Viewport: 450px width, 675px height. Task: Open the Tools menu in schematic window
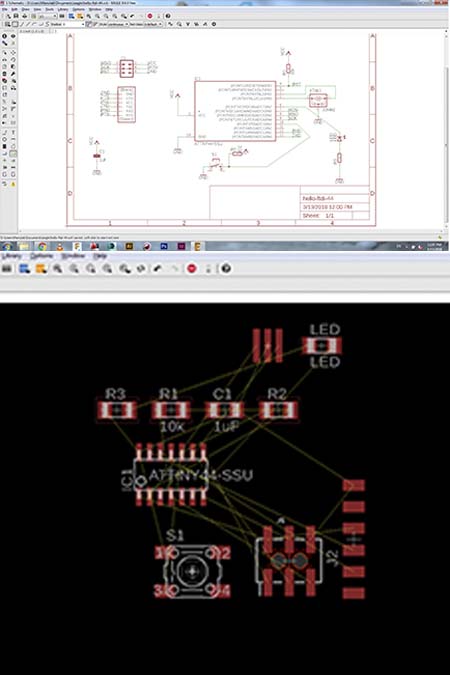(50, 9)
